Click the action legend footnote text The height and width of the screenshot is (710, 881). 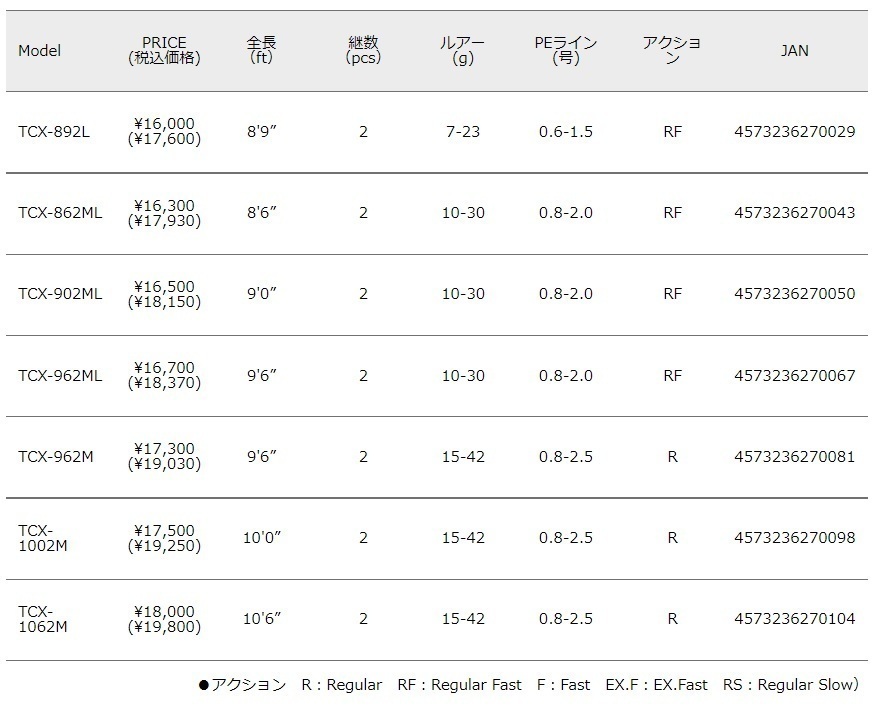point(529,685)
